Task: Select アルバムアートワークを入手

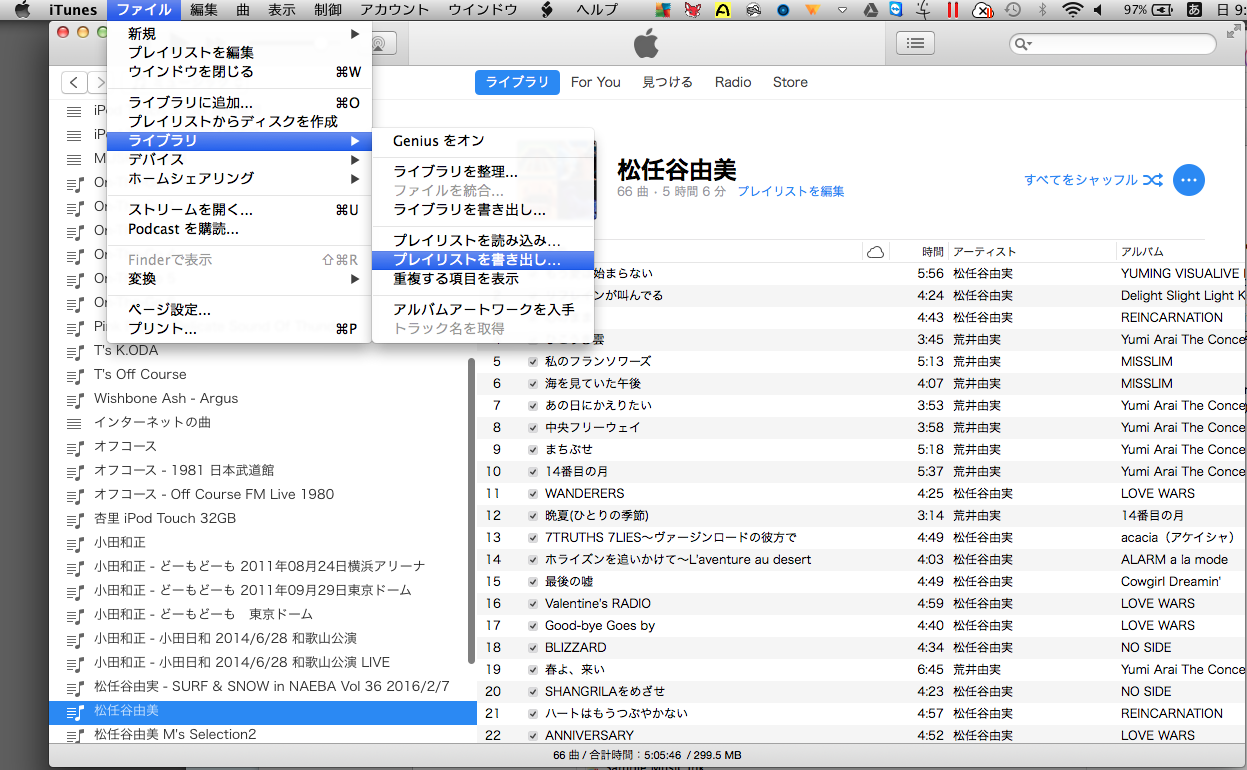Action: coord(483,310)
